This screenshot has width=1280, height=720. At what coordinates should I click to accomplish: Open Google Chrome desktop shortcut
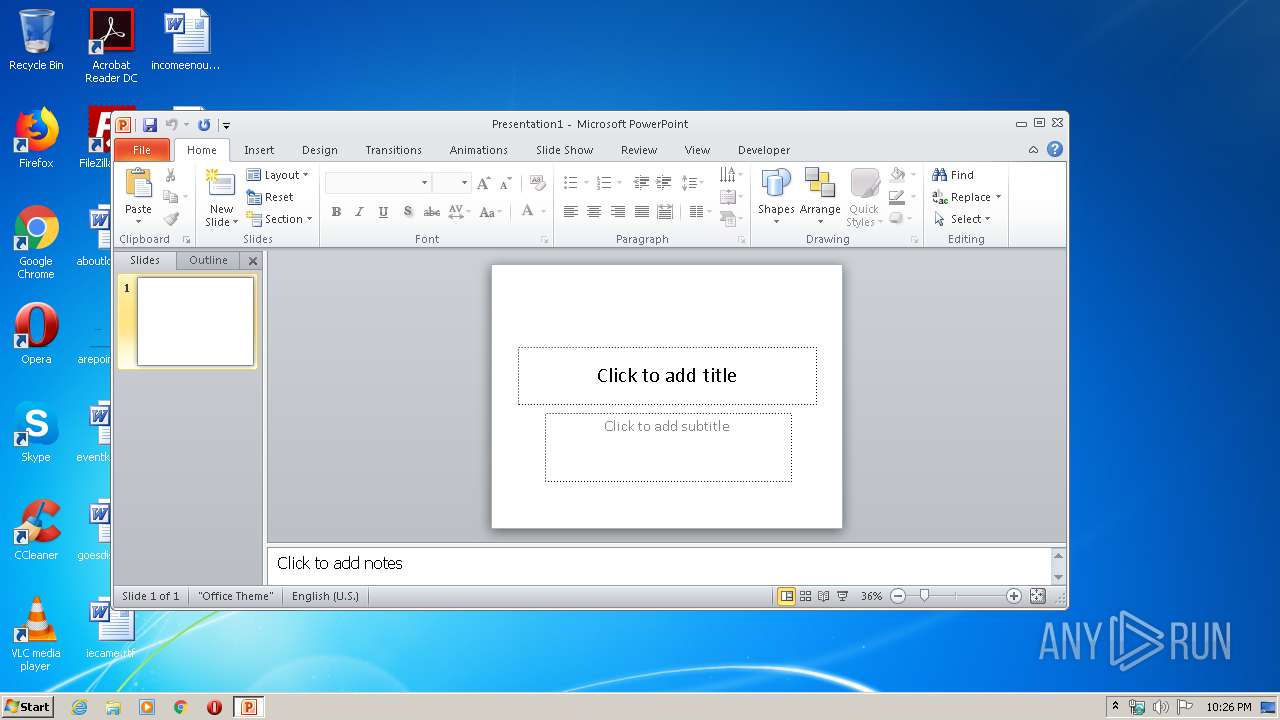(x=36, y=243)
